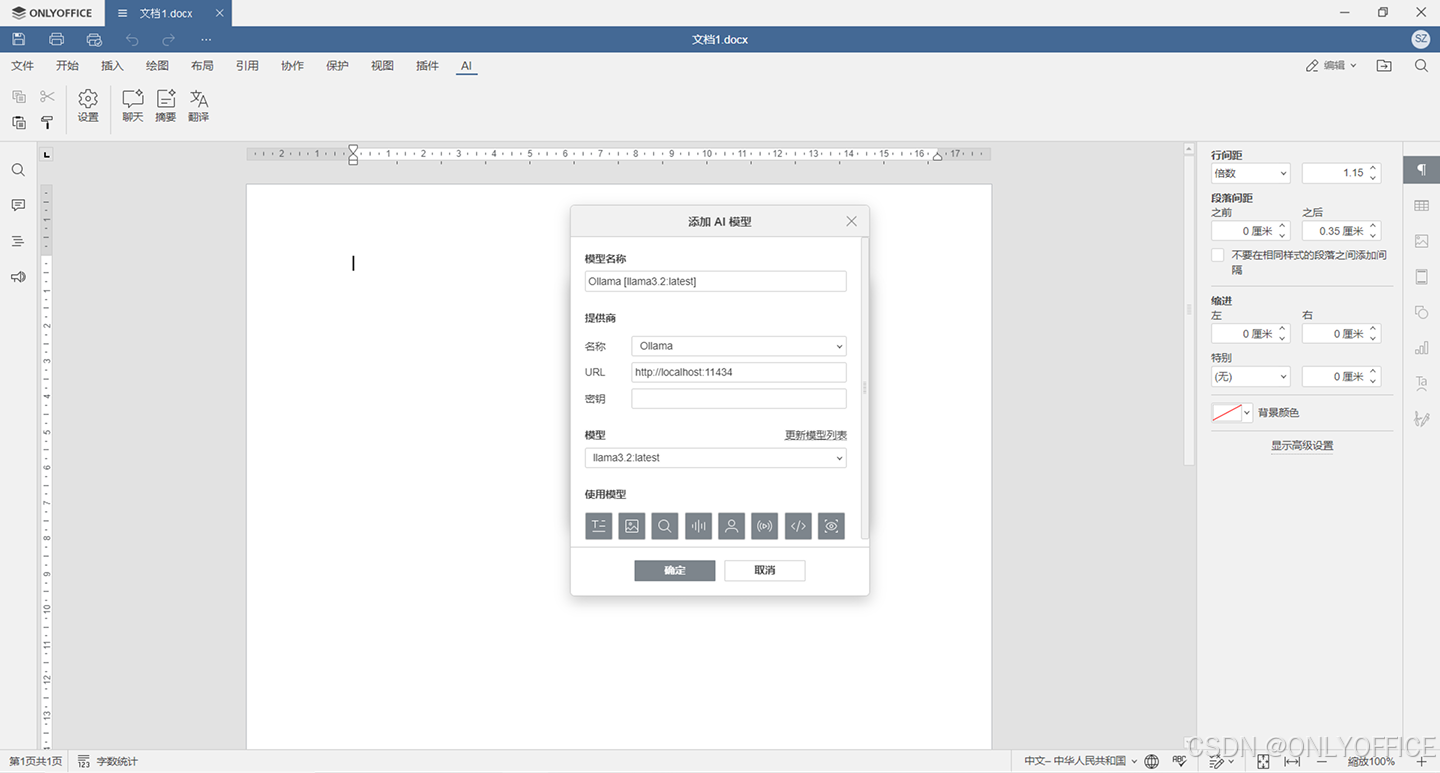The image size is (1440, 773).
Task: Click the 更新模型列表 link
Action: 816,436
